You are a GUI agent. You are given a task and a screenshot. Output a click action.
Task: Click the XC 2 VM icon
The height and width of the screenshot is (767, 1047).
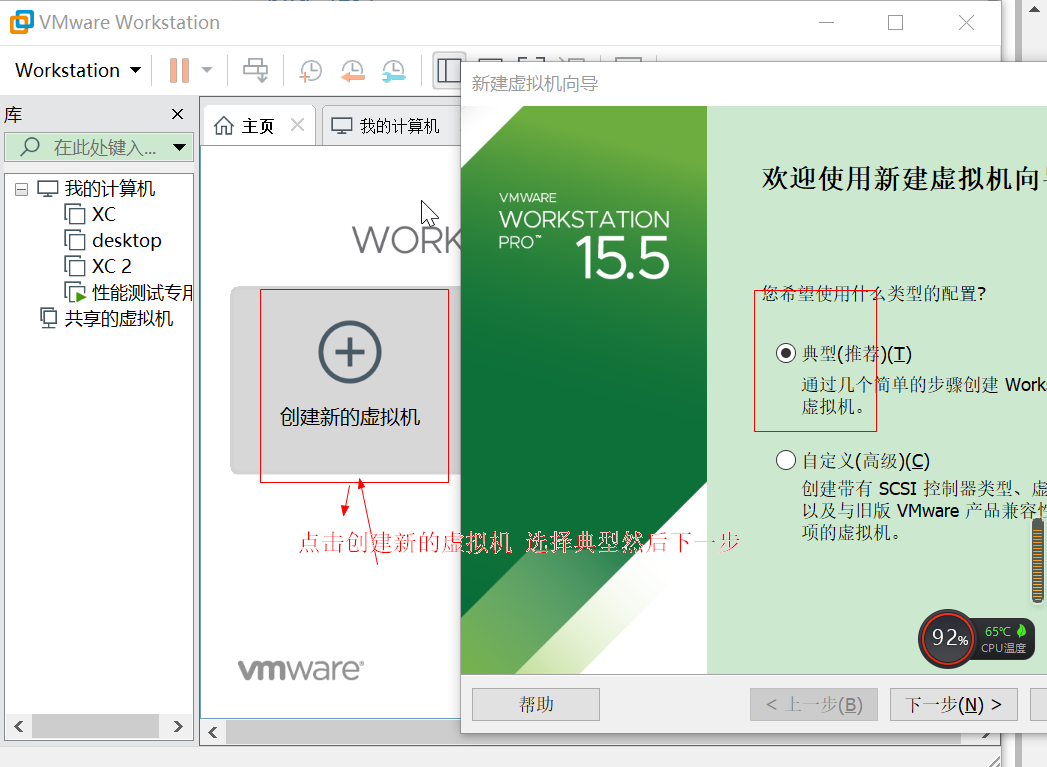[x=75, y=266]
